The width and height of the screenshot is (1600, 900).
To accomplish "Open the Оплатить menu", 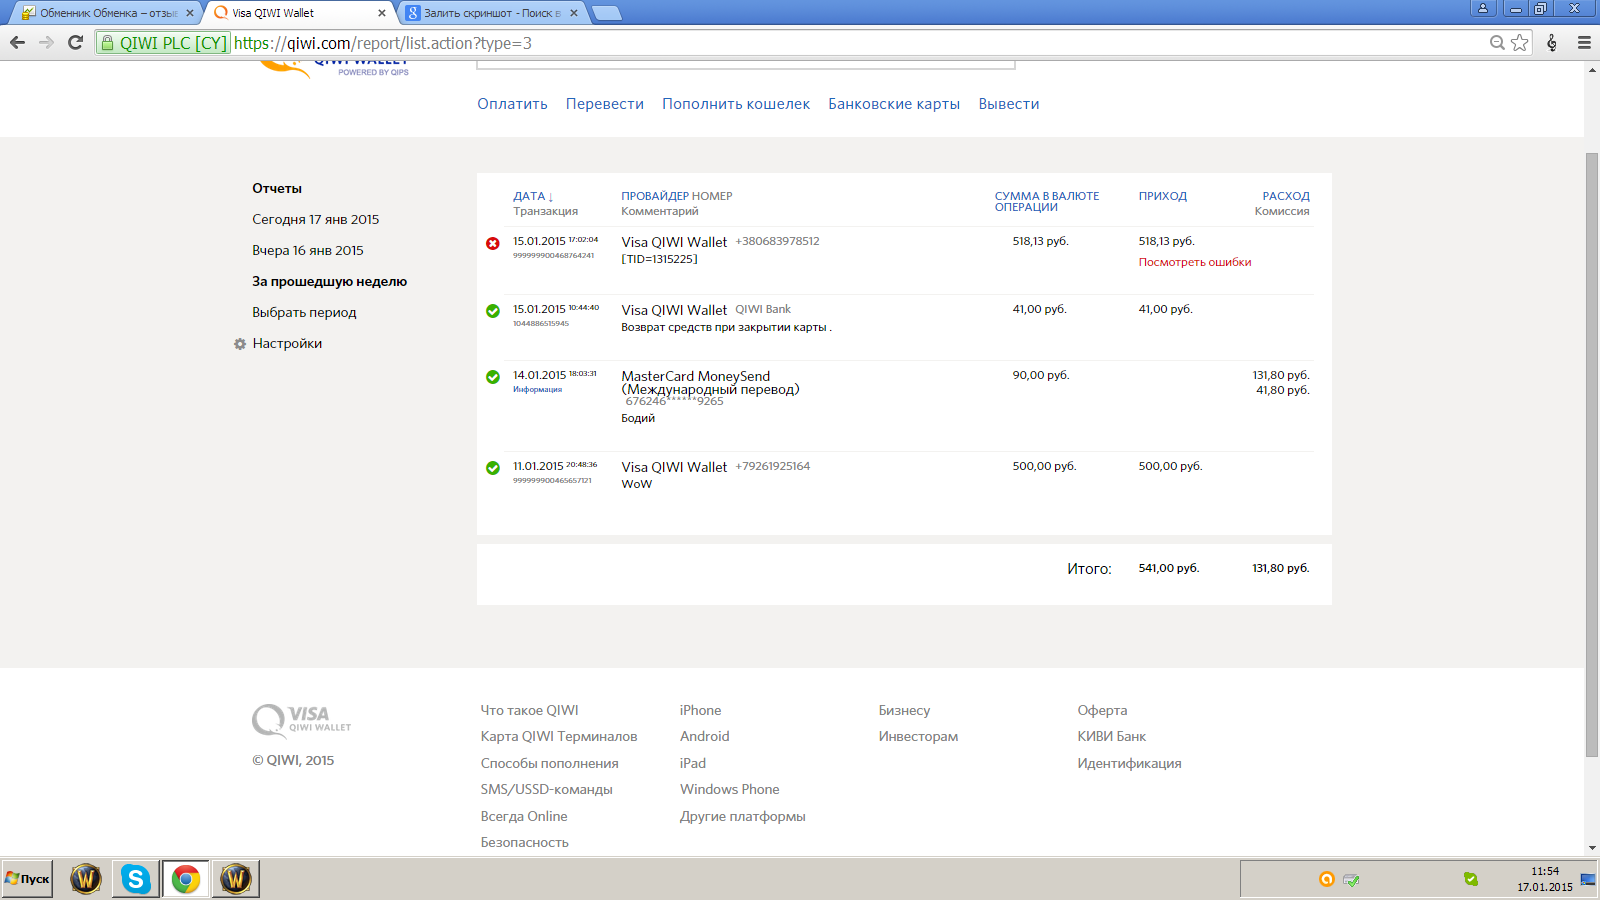I will 512,104.
